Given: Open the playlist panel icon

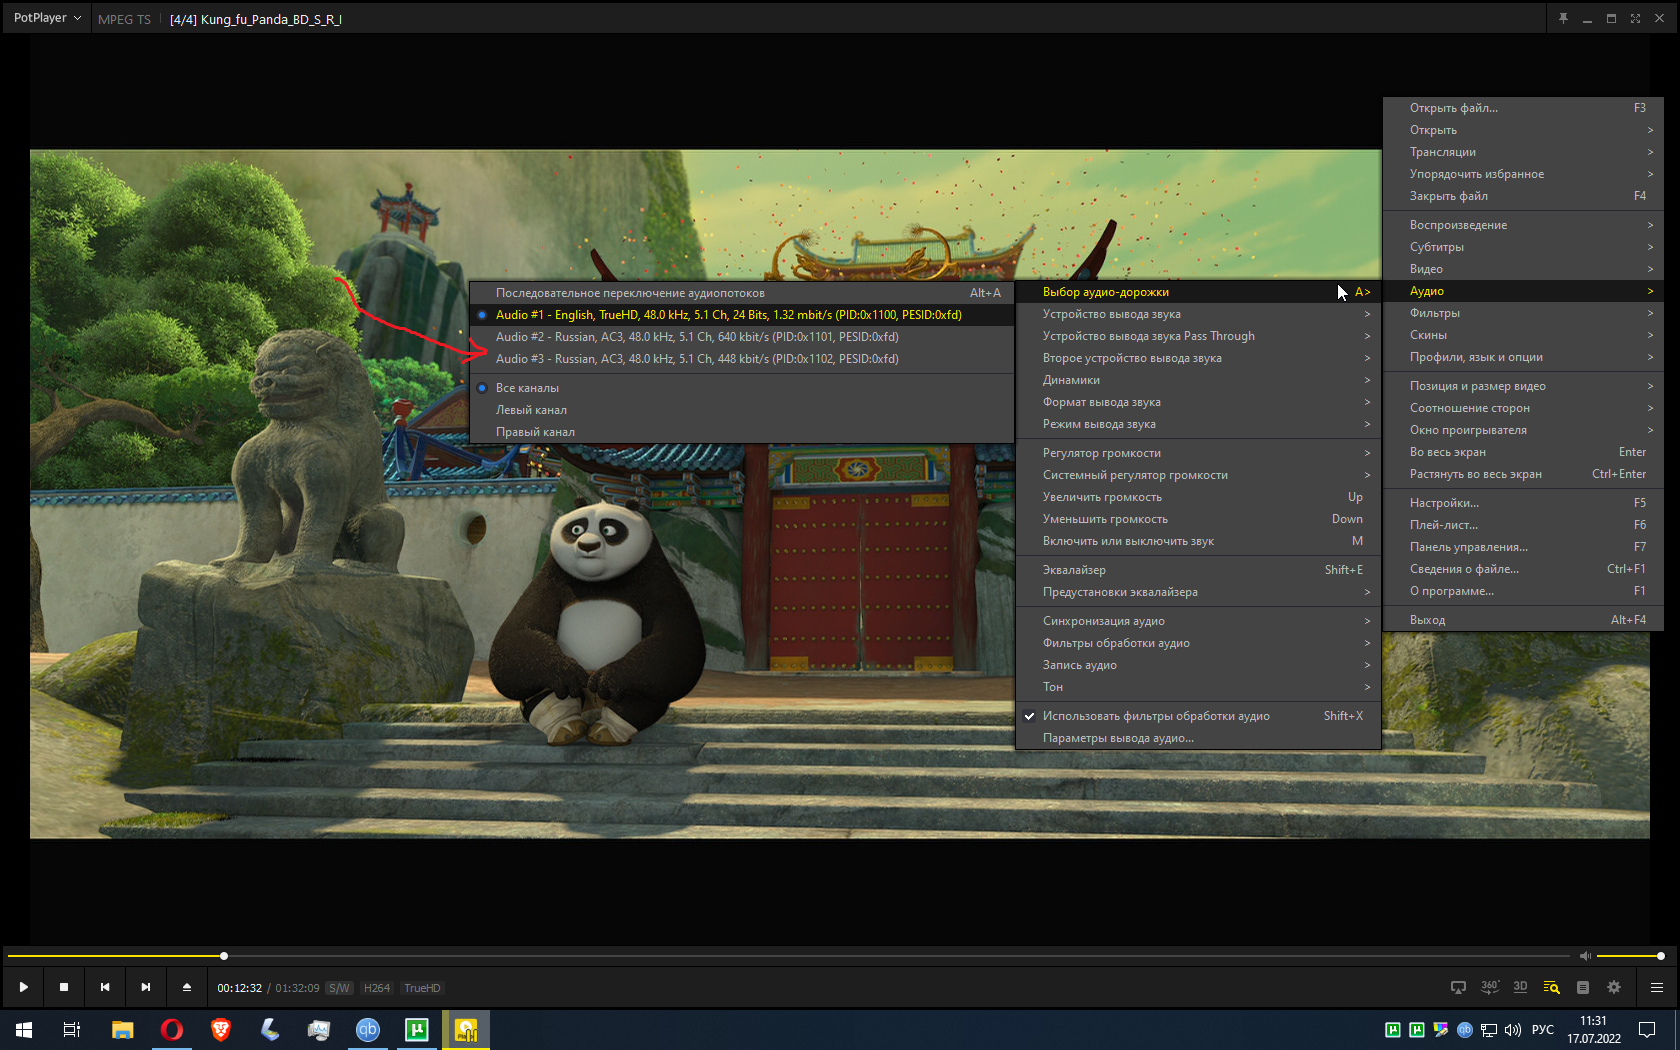Looking at the screenshot, I should [1583, 987].
